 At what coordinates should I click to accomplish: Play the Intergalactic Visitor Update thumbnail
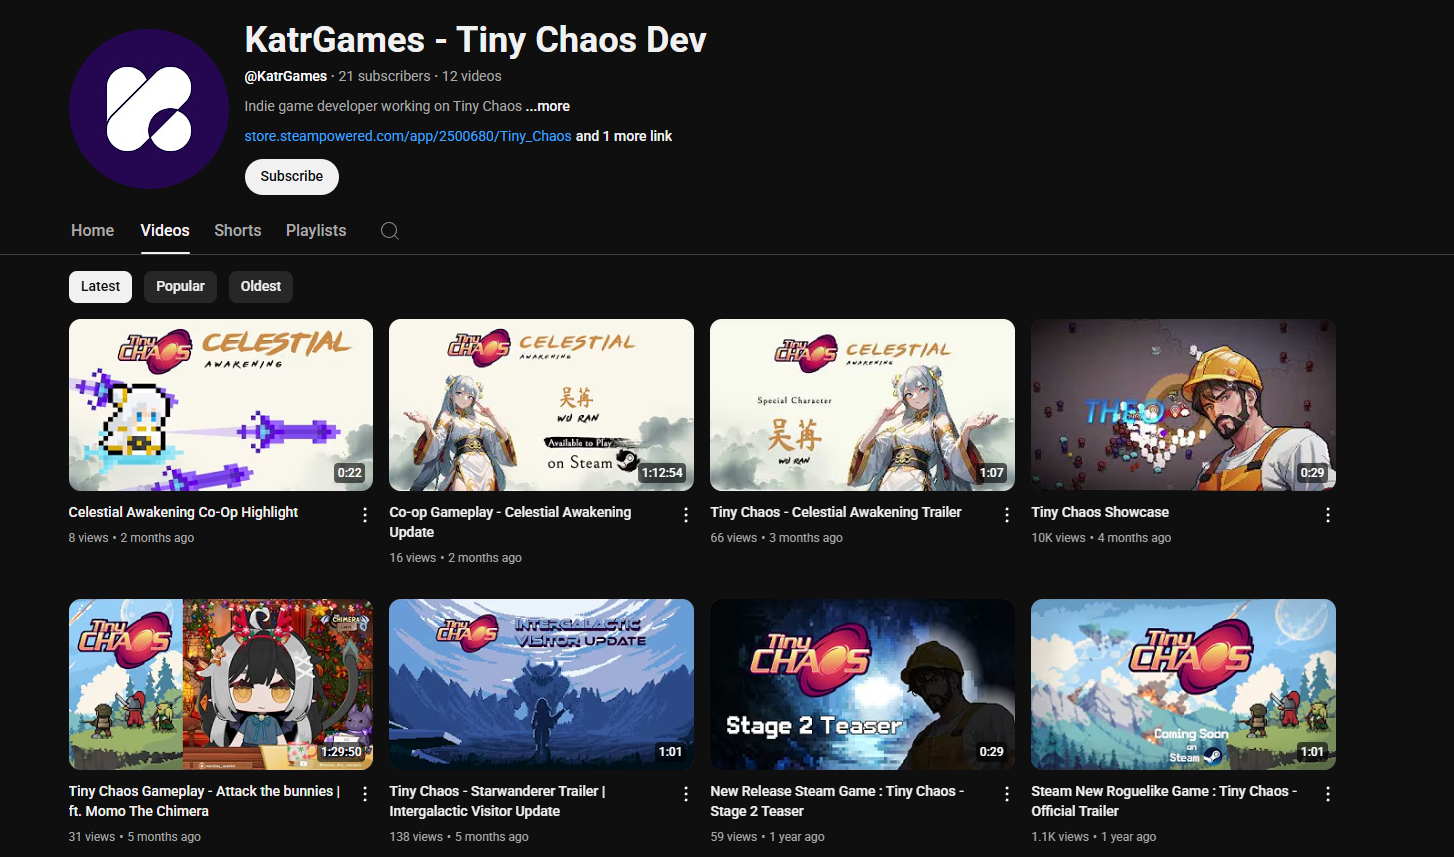[x=542, y=684]
